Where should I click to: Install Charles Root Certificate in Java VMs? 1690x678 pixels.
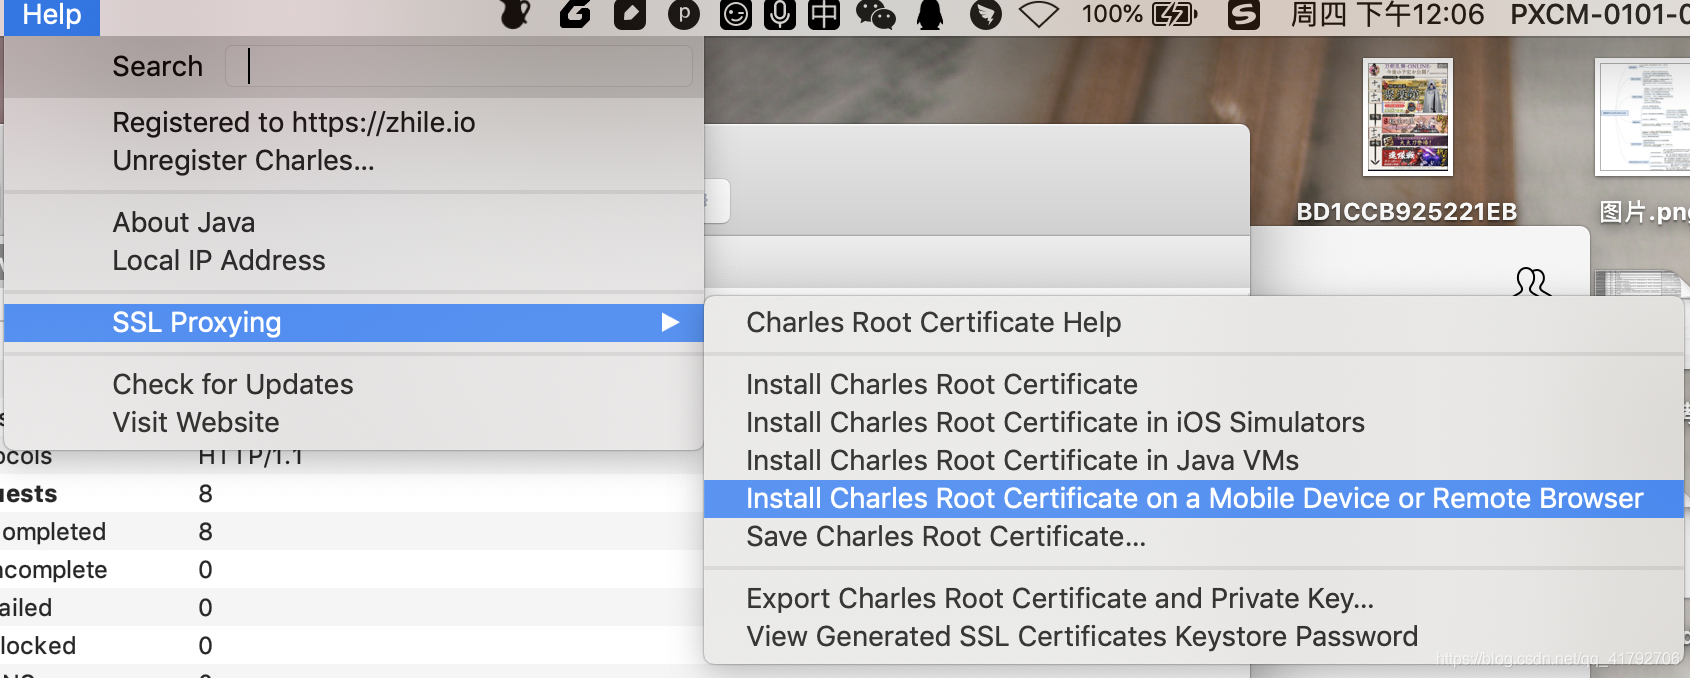1022,460
